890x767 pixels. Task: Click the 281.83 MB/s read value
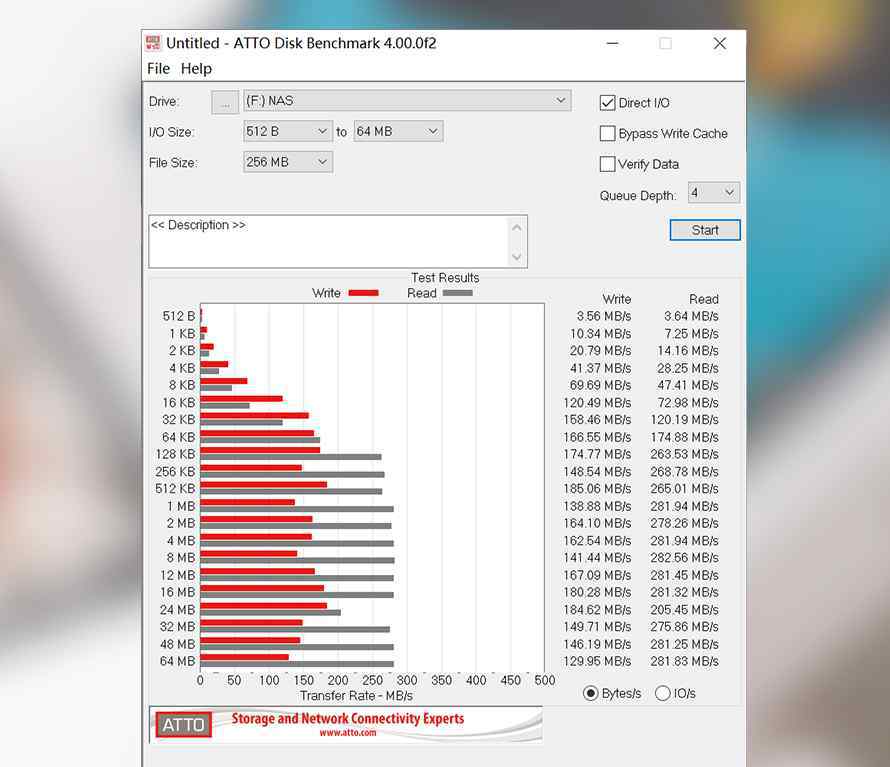(685, 661)
